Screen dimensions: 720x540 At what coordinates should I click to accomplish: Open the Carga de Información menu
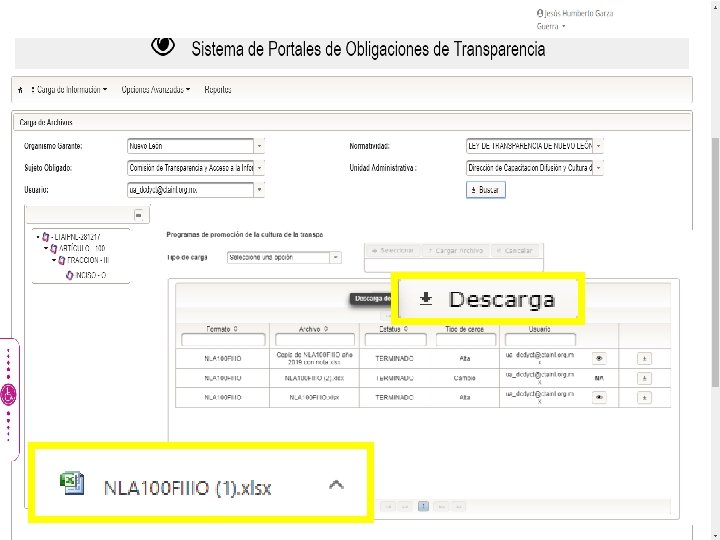(x=69, y=90)
